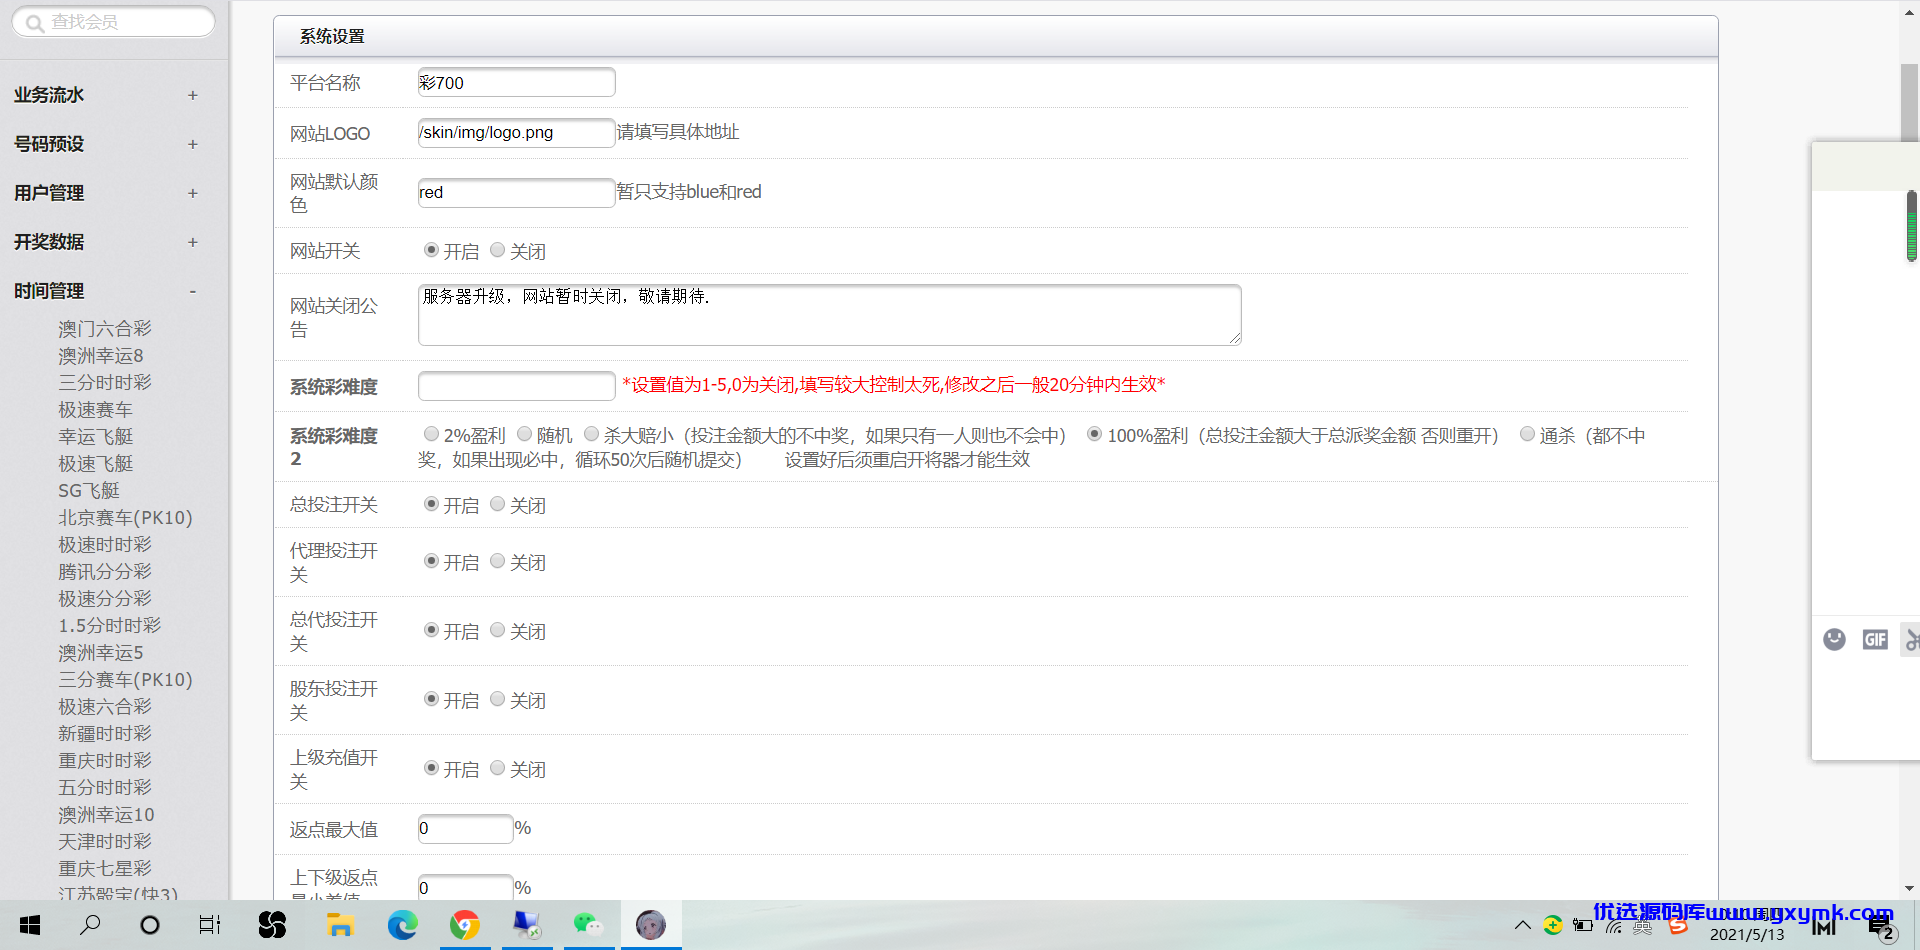Select 通杀 difficulty option
This screenshot has width=1920, height=950.
[x=1527, y=434]
